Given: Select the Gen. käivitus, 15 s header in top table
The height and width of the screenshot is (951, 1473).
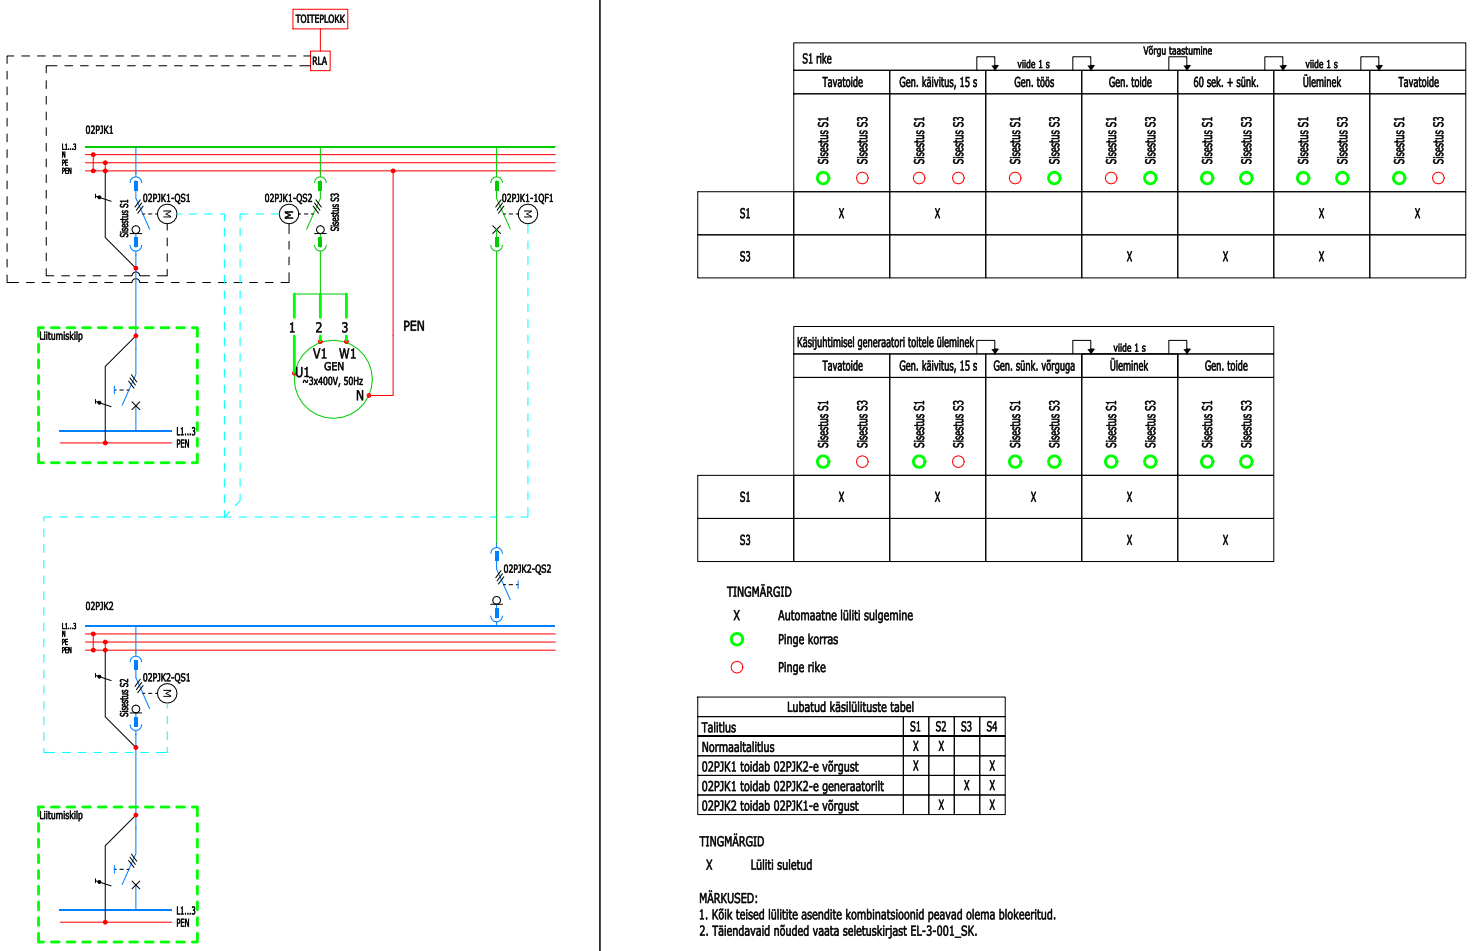Looking at the screenshot, I should point(938,82).
